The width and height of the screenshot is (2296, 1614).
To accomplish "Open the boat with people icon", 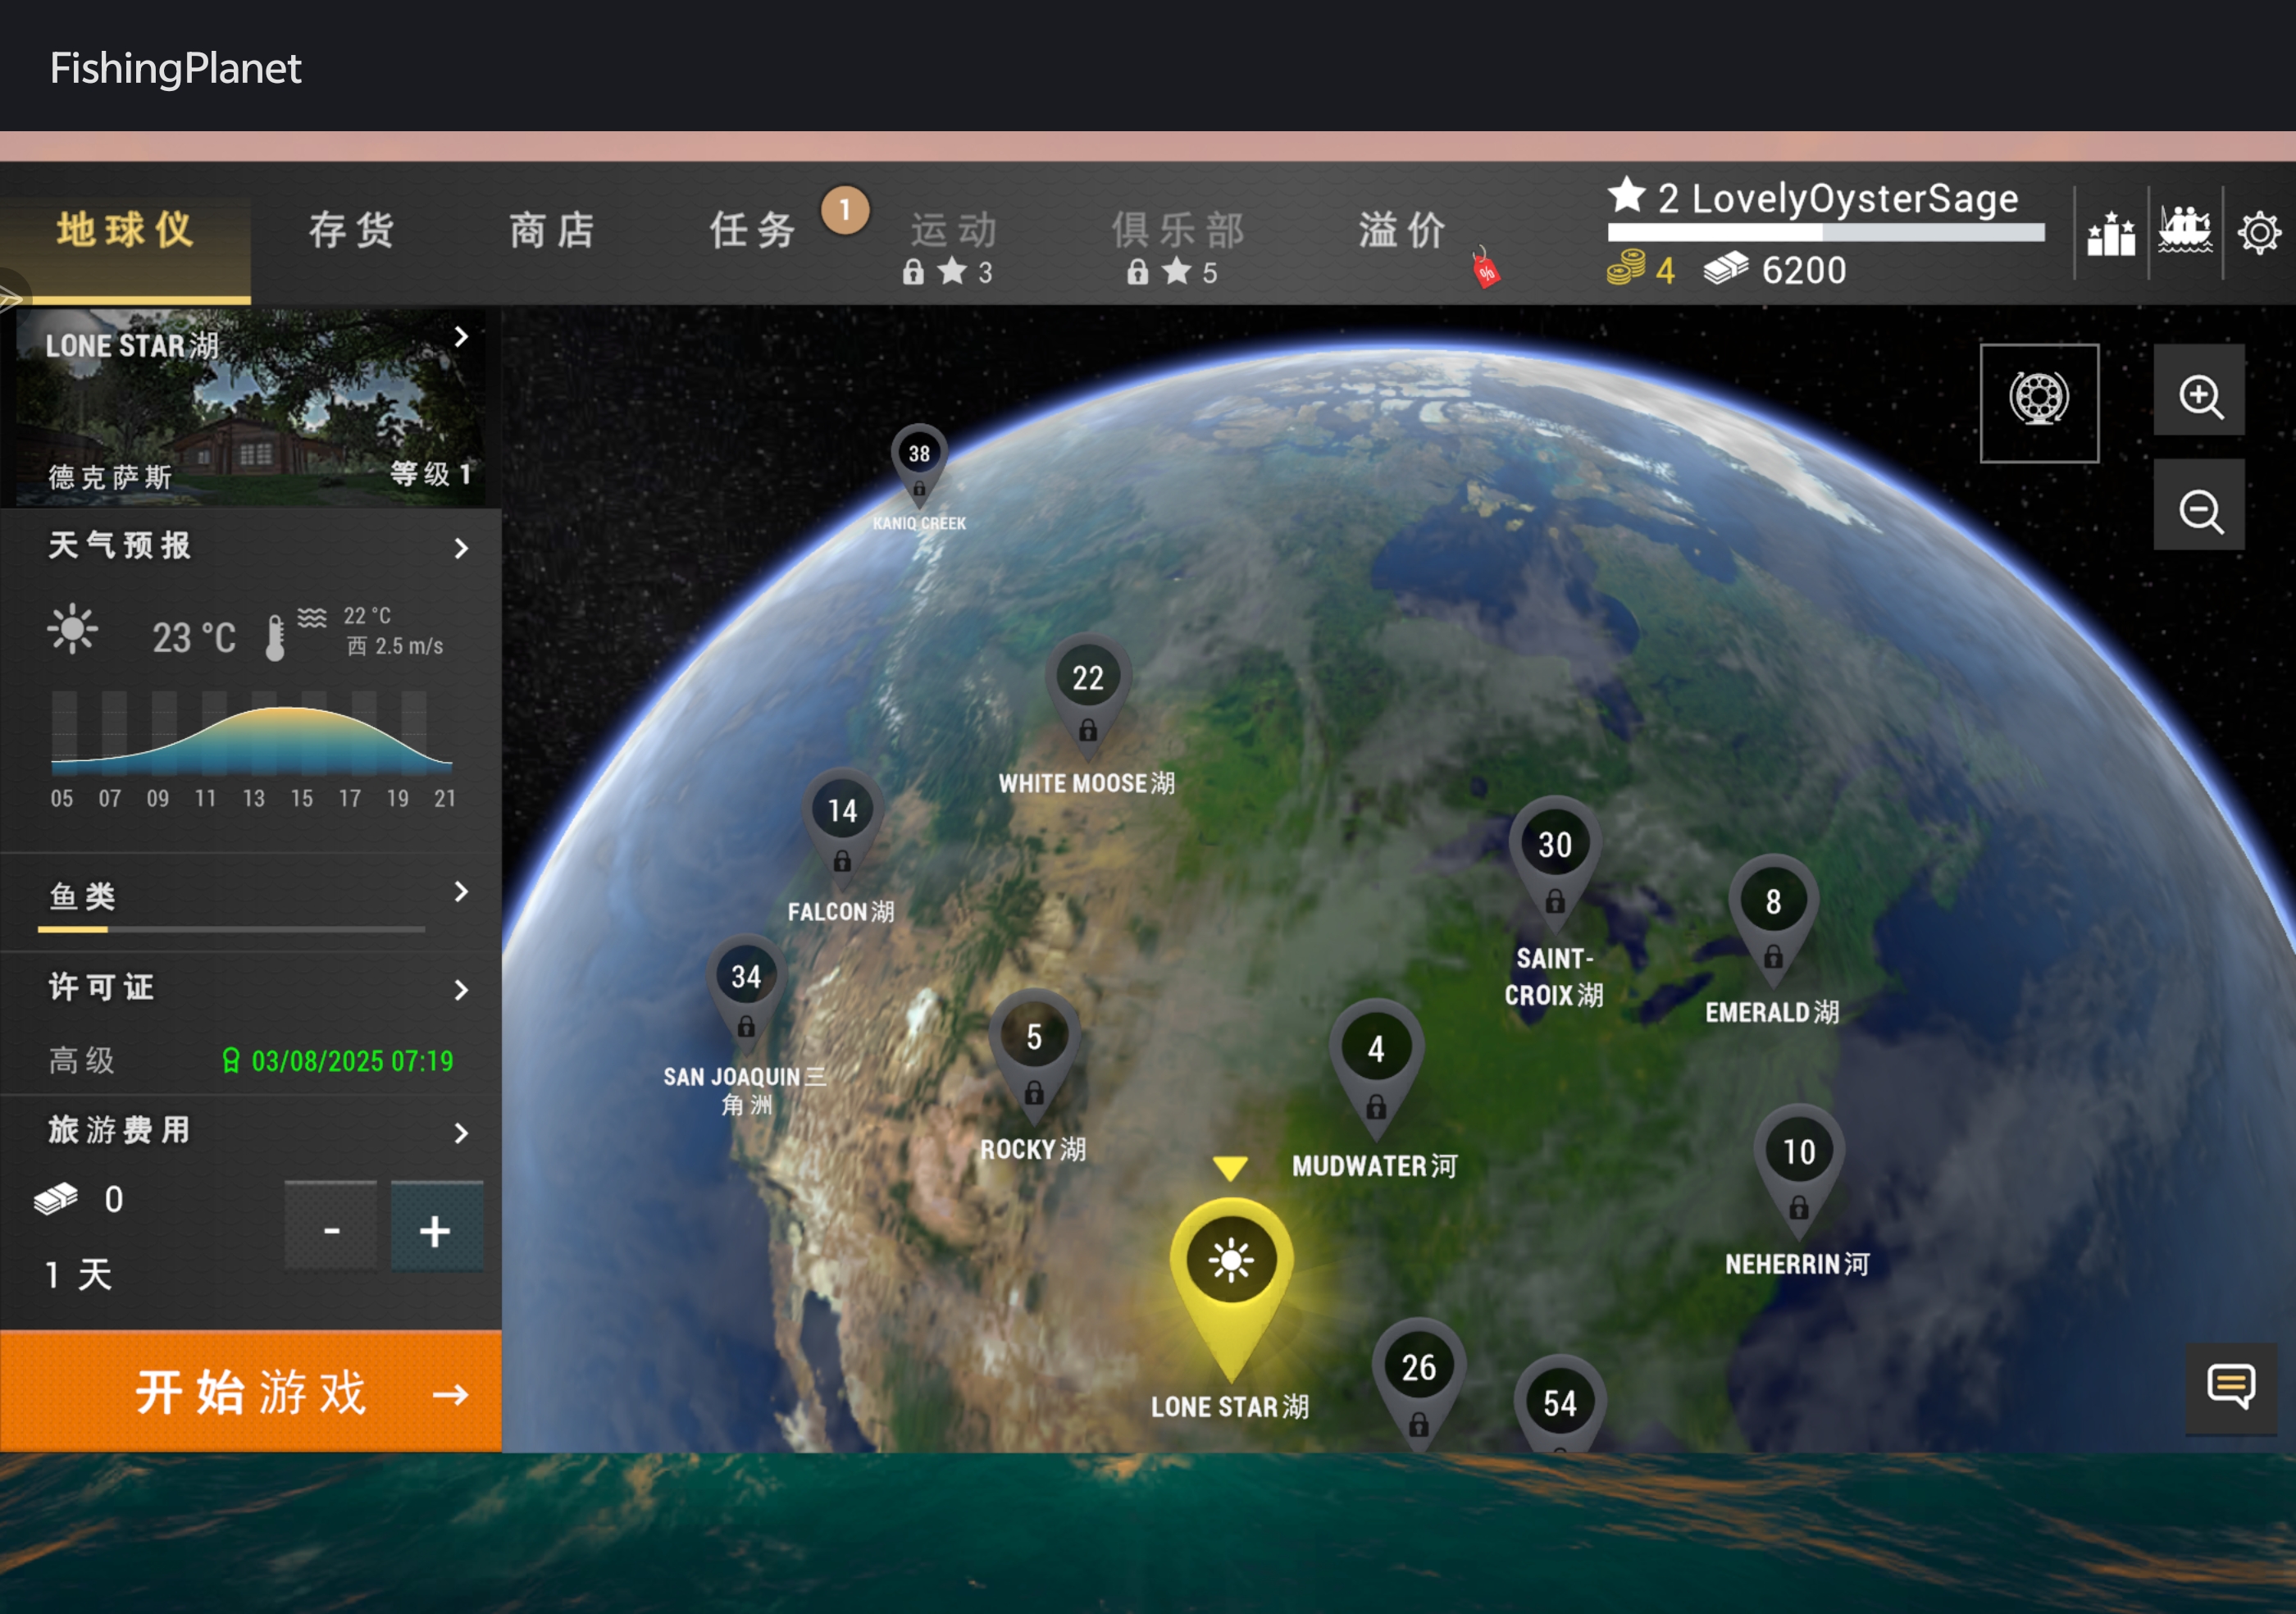I will pyautogui.click(x=2185, y=231).
